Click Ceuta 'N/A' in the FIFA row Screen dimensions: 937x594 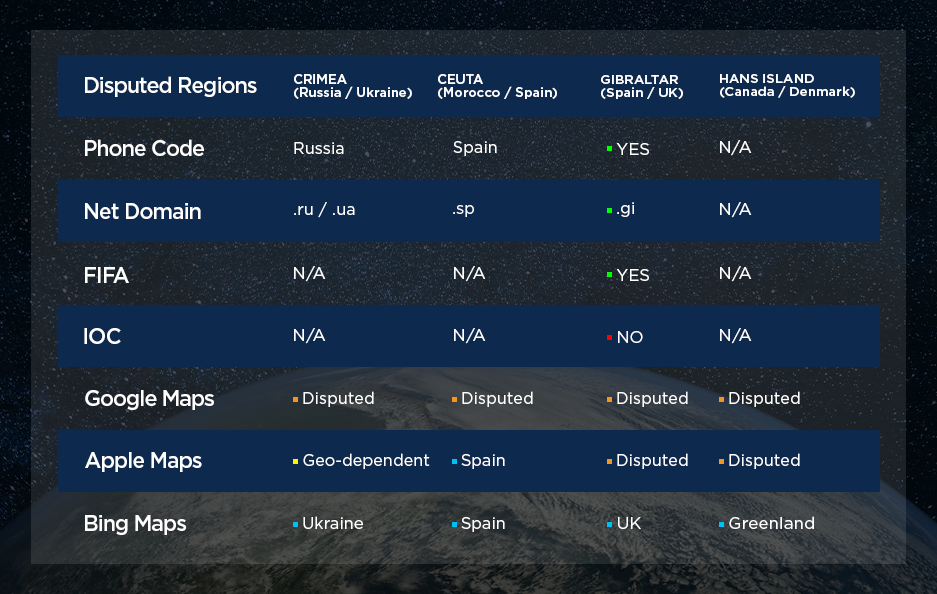point(469,274)
